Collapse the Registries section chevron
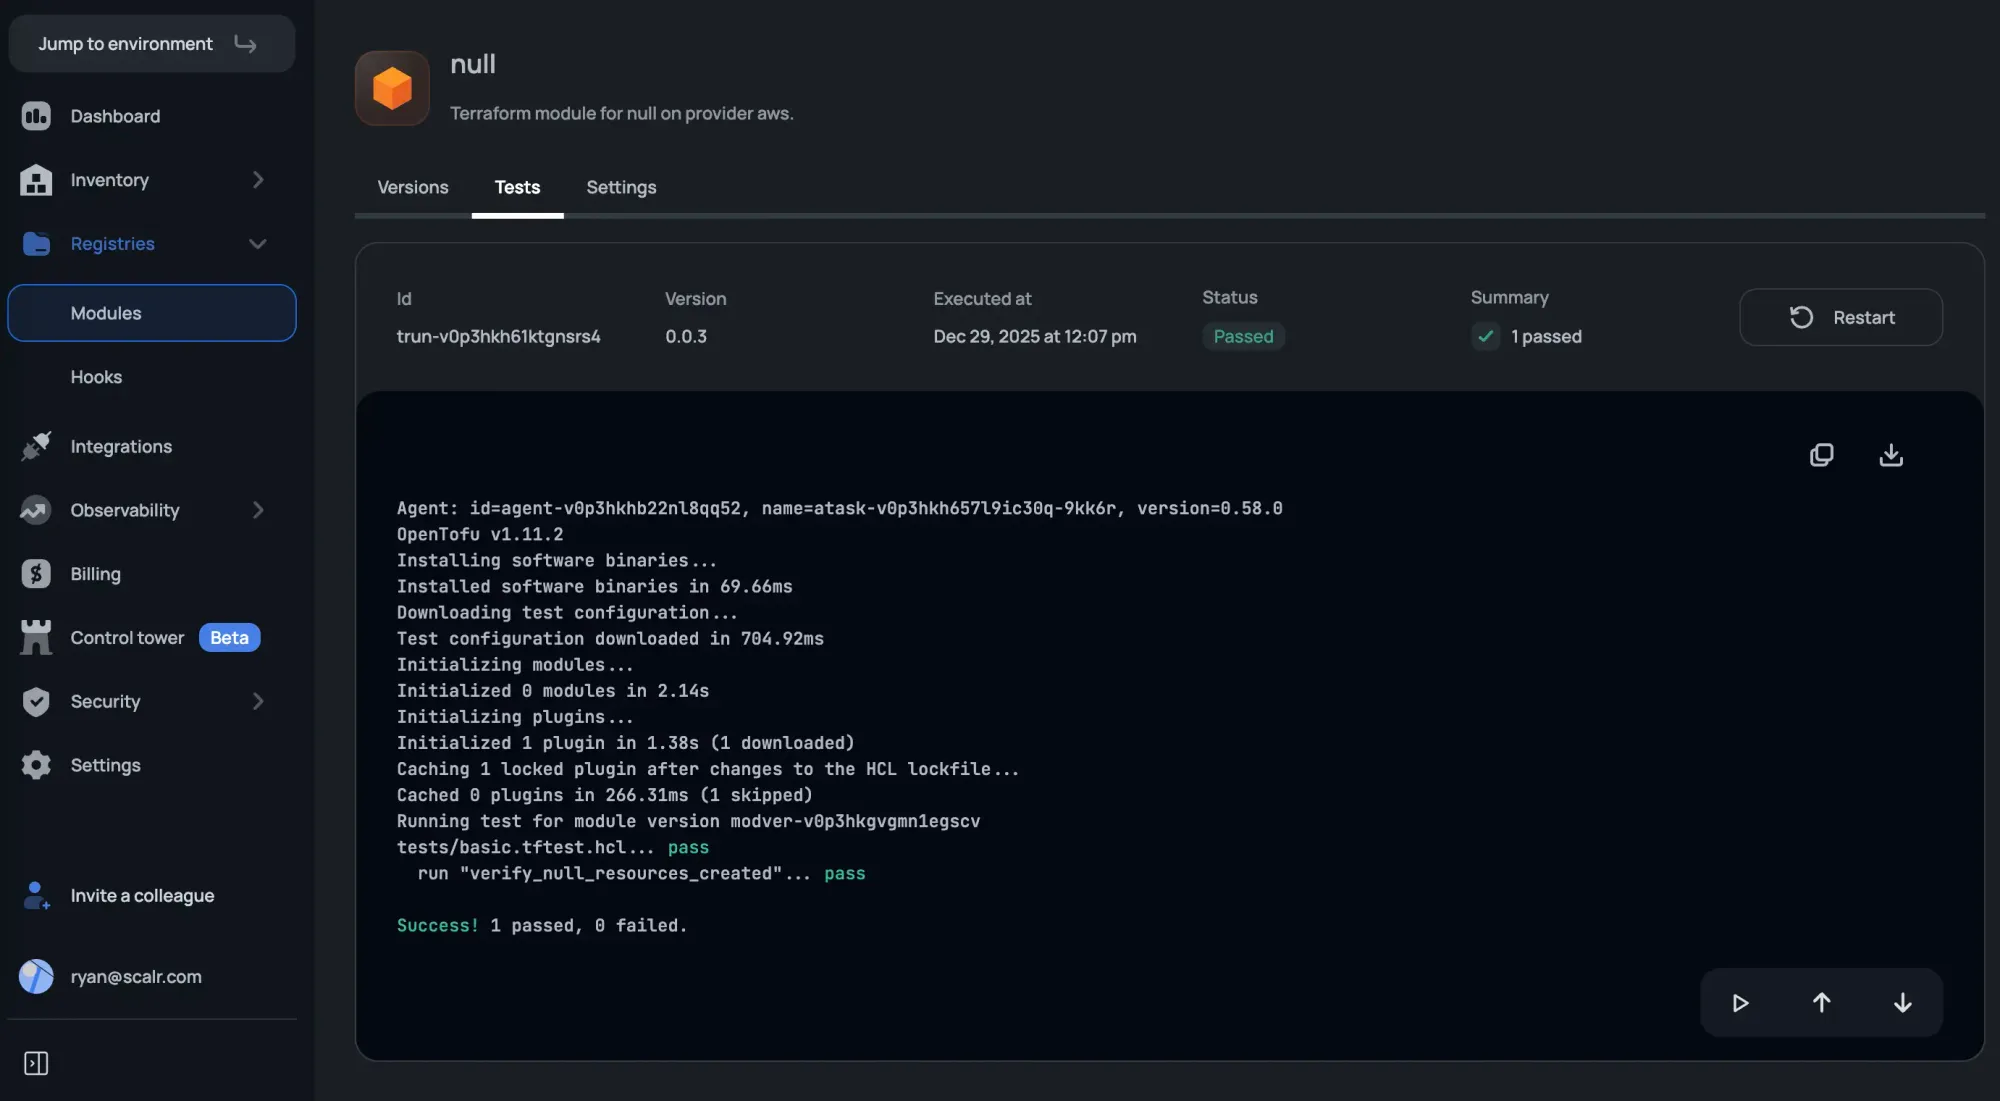This screenshot has width=2000, height=1101. [258, 244]
